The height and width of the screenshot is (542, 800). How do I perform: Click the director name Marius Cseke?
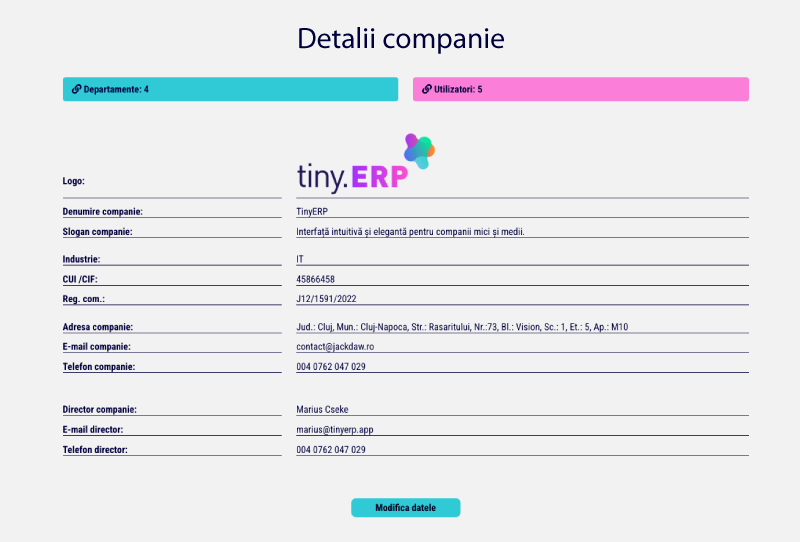(322, 410)
